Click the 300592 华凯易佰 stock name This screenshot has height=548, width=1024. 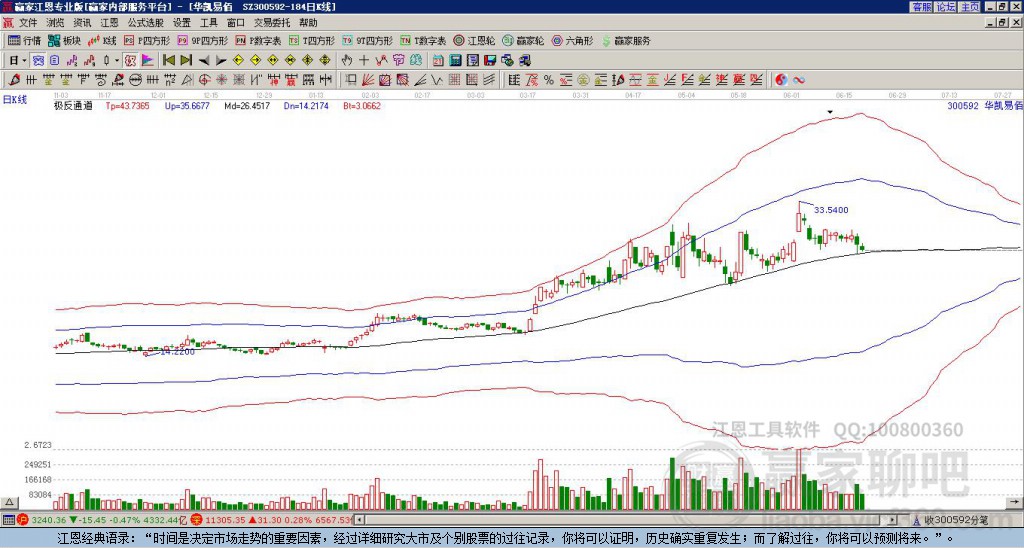(985, 105)
